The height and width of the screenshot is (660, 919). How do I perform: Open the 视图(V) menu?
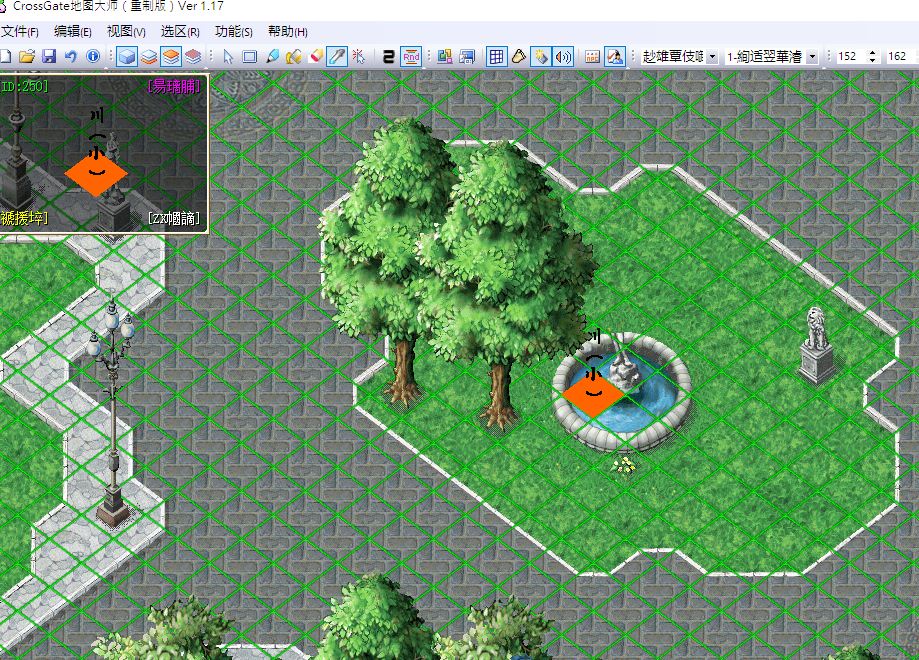tap(126, 32)
